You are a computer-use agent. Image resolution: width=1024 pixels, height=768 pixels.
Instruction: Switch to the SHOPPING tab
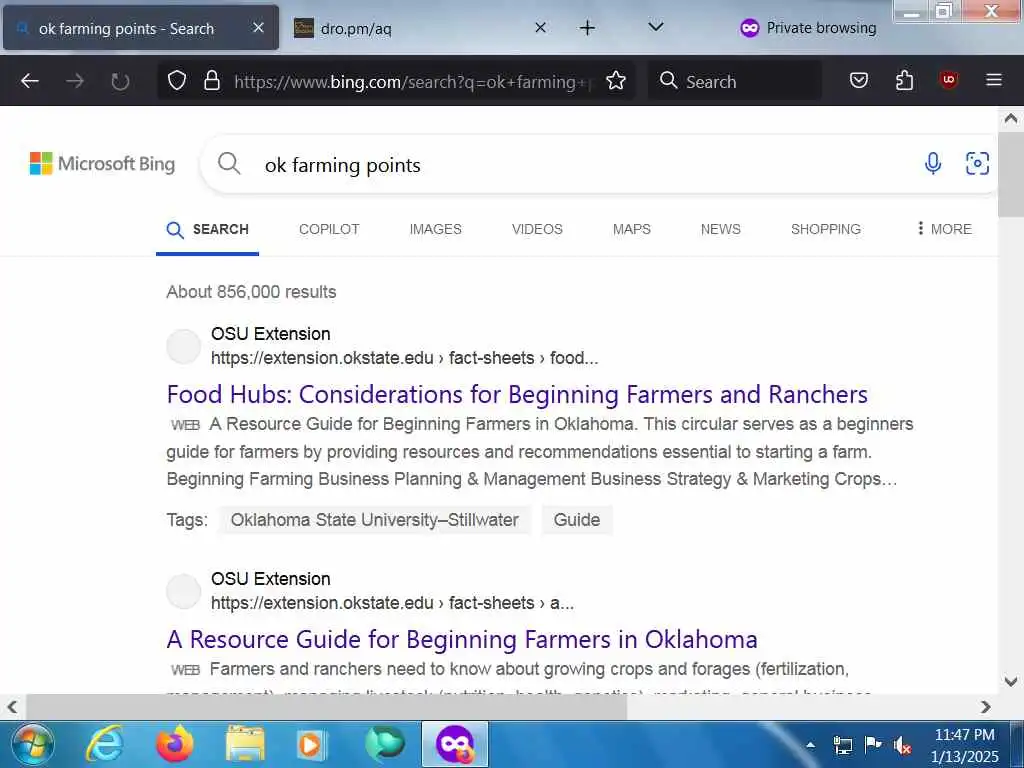click(825, 229)
